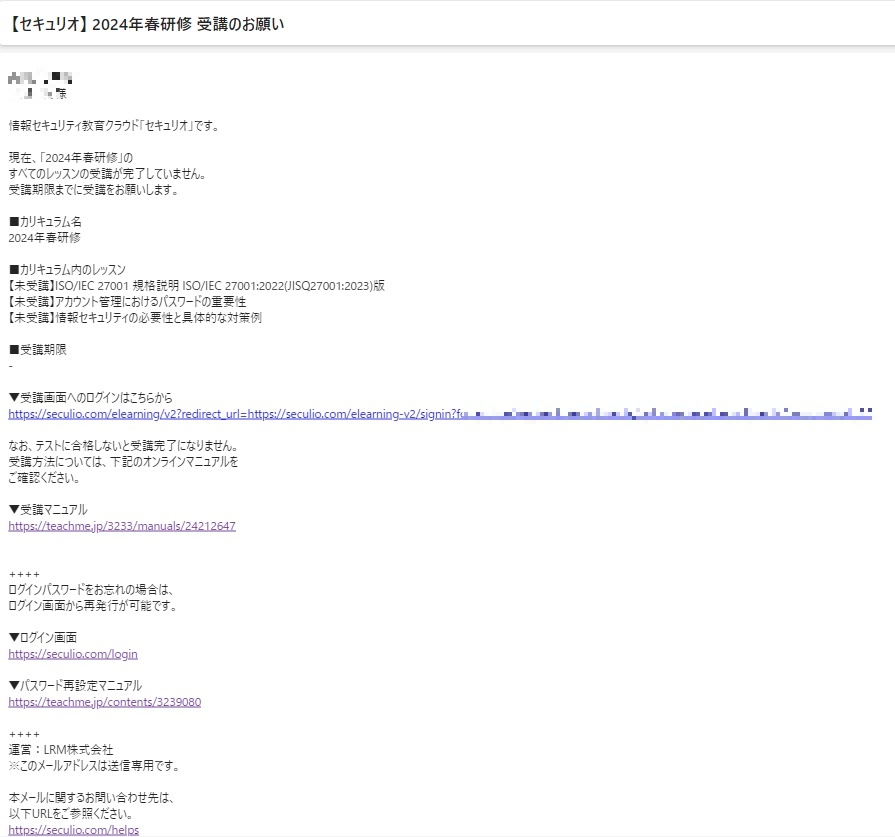This screenshot has width=895, height=837.
Task: Open the seculio.com/login link
Action: click(73, 654)
